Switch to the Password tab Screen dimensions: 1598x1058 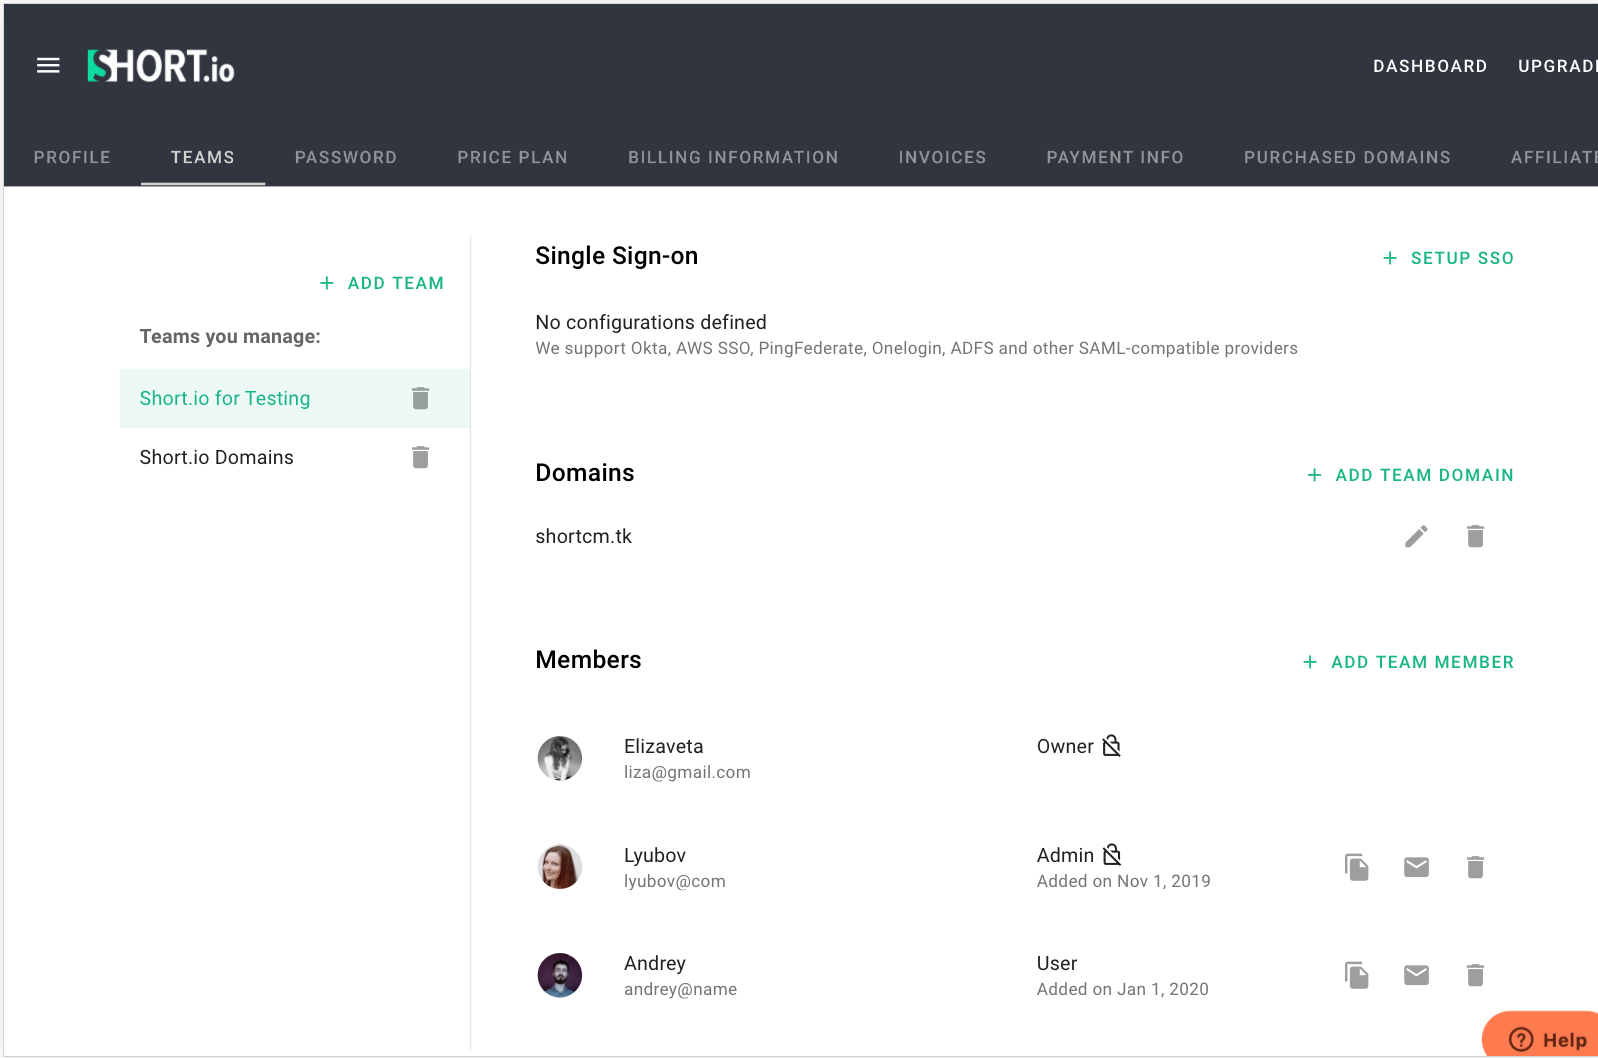pyautogui.click(x=346, y=157)
